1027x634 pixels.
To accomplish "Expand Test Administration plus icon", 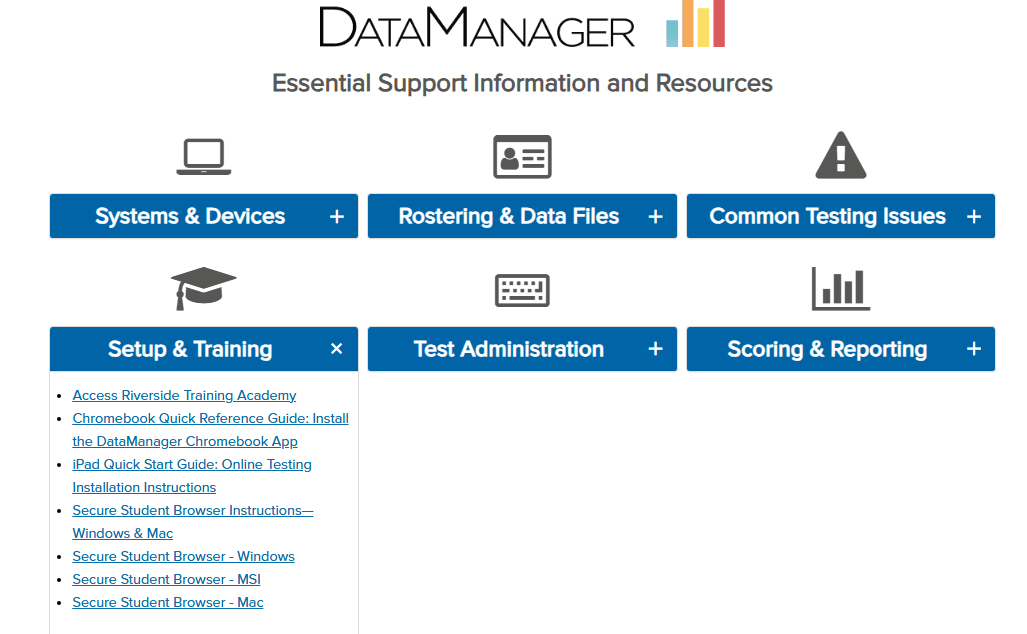I will (656, 349).
